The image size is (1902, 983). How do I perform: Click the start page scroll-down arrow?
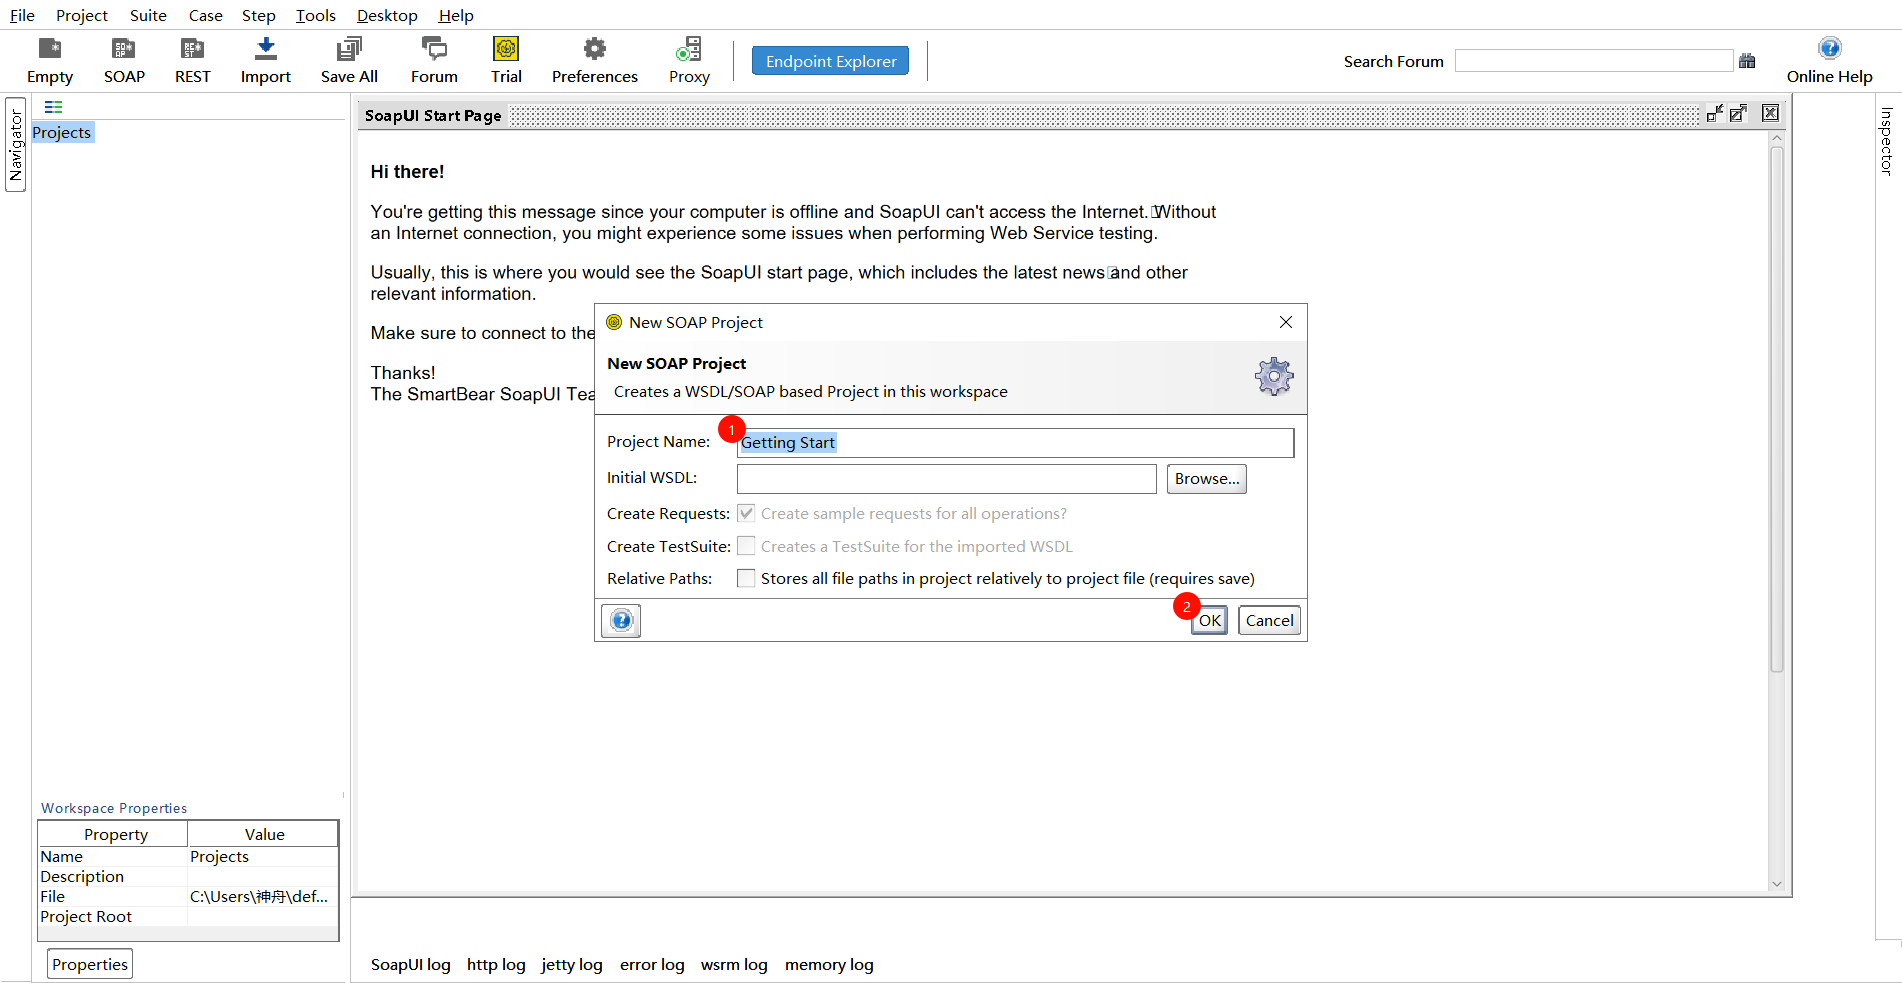[1777, 883]
